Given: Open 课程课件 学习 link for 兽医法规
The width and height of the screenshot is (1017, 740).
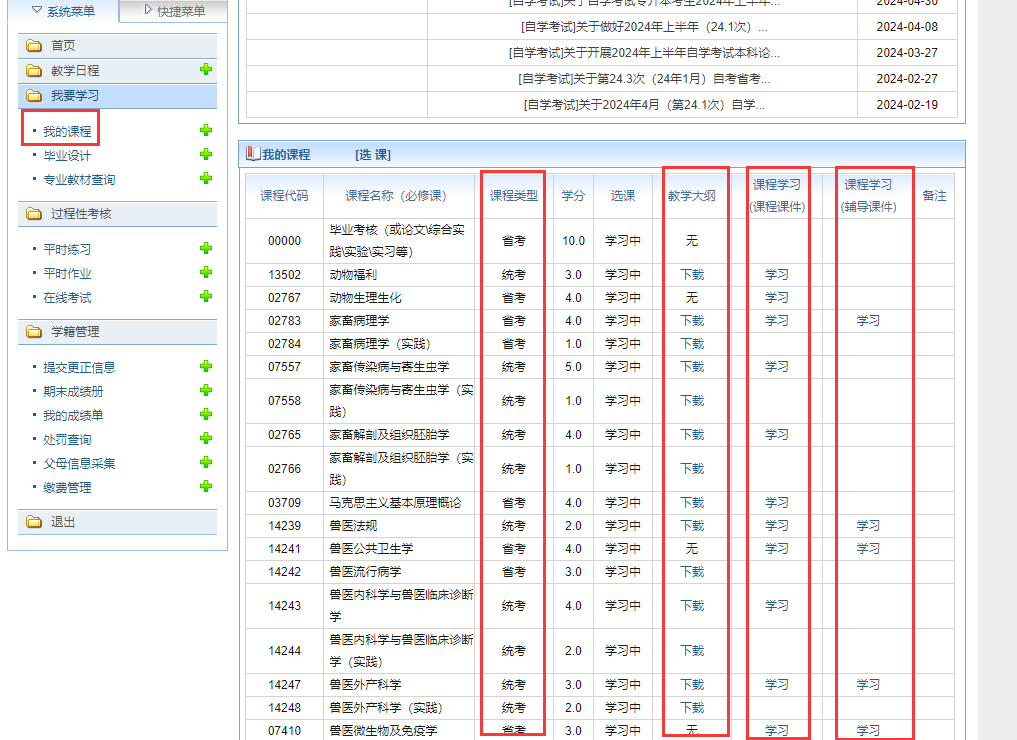Looking at the screenshot, I should (777, 526).
